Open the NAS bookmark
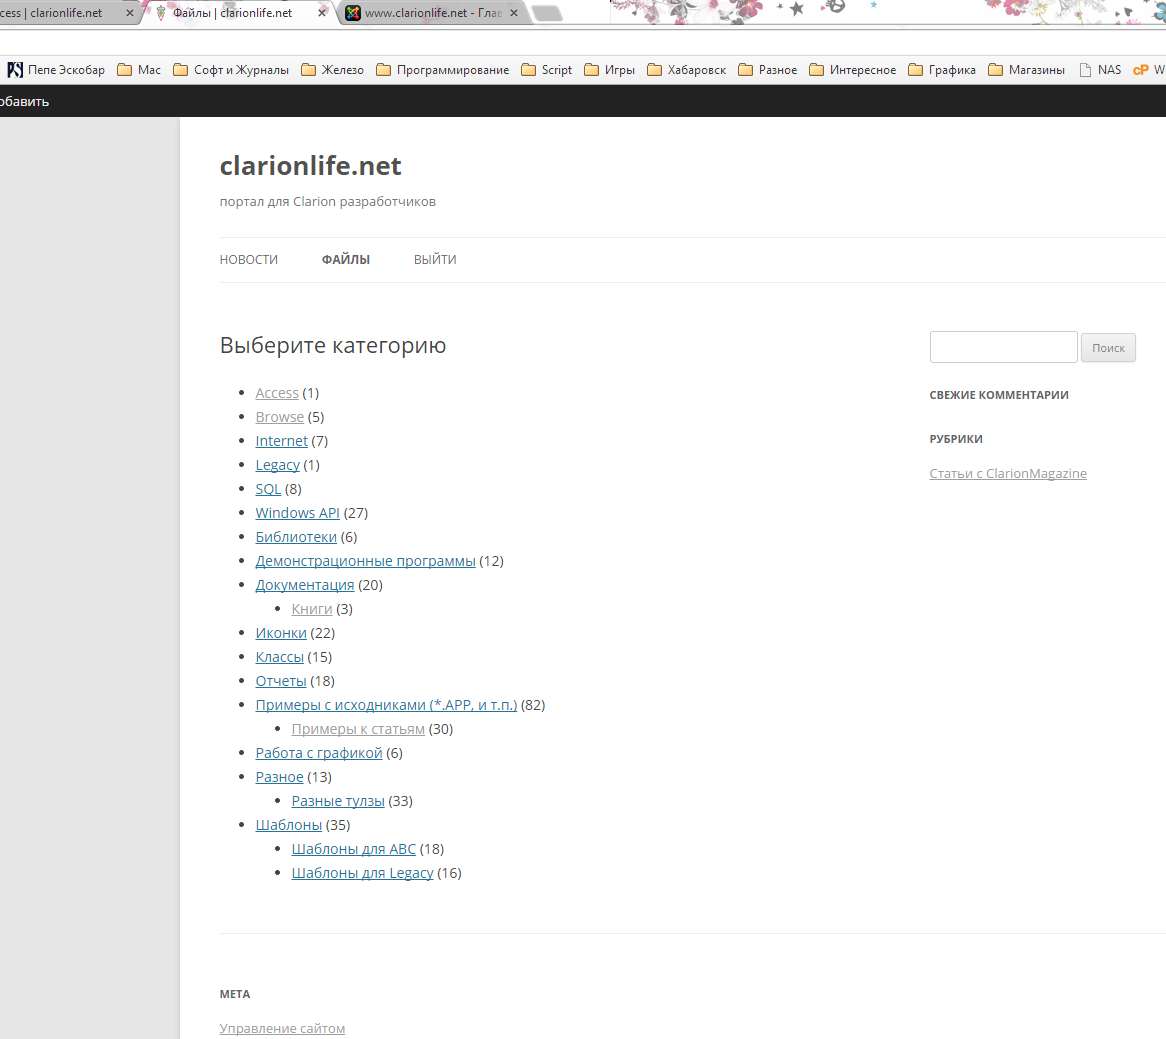Screen dimensions: 1166x1039 tap(1100, 70)
